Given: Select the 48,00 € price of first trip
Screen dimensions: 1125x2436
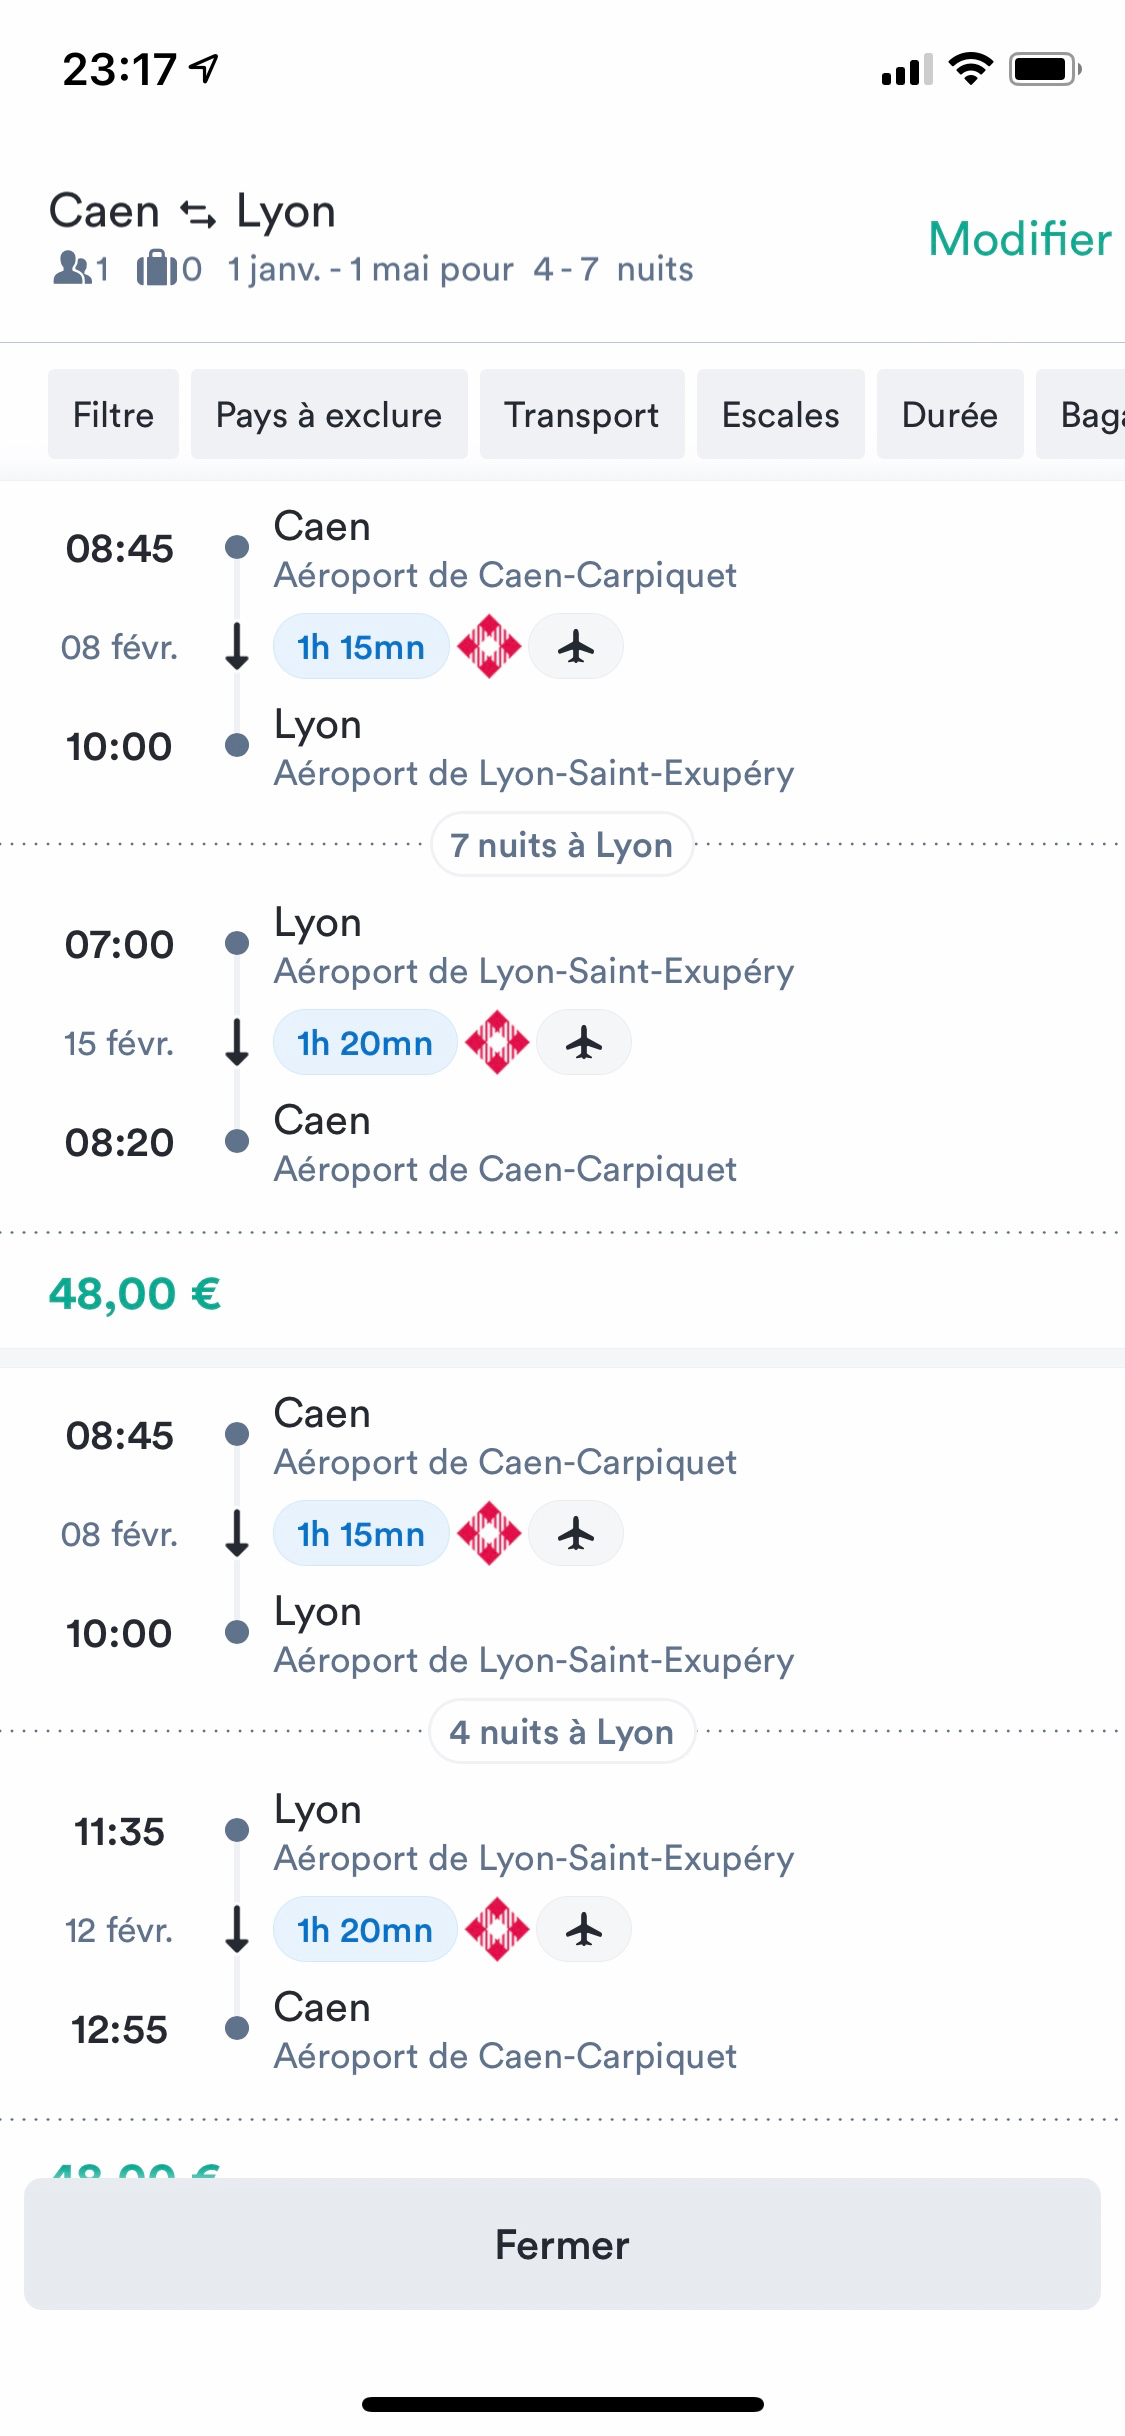Looking at the screenshot, I should pyautogui.click(x=135, y=1294).
